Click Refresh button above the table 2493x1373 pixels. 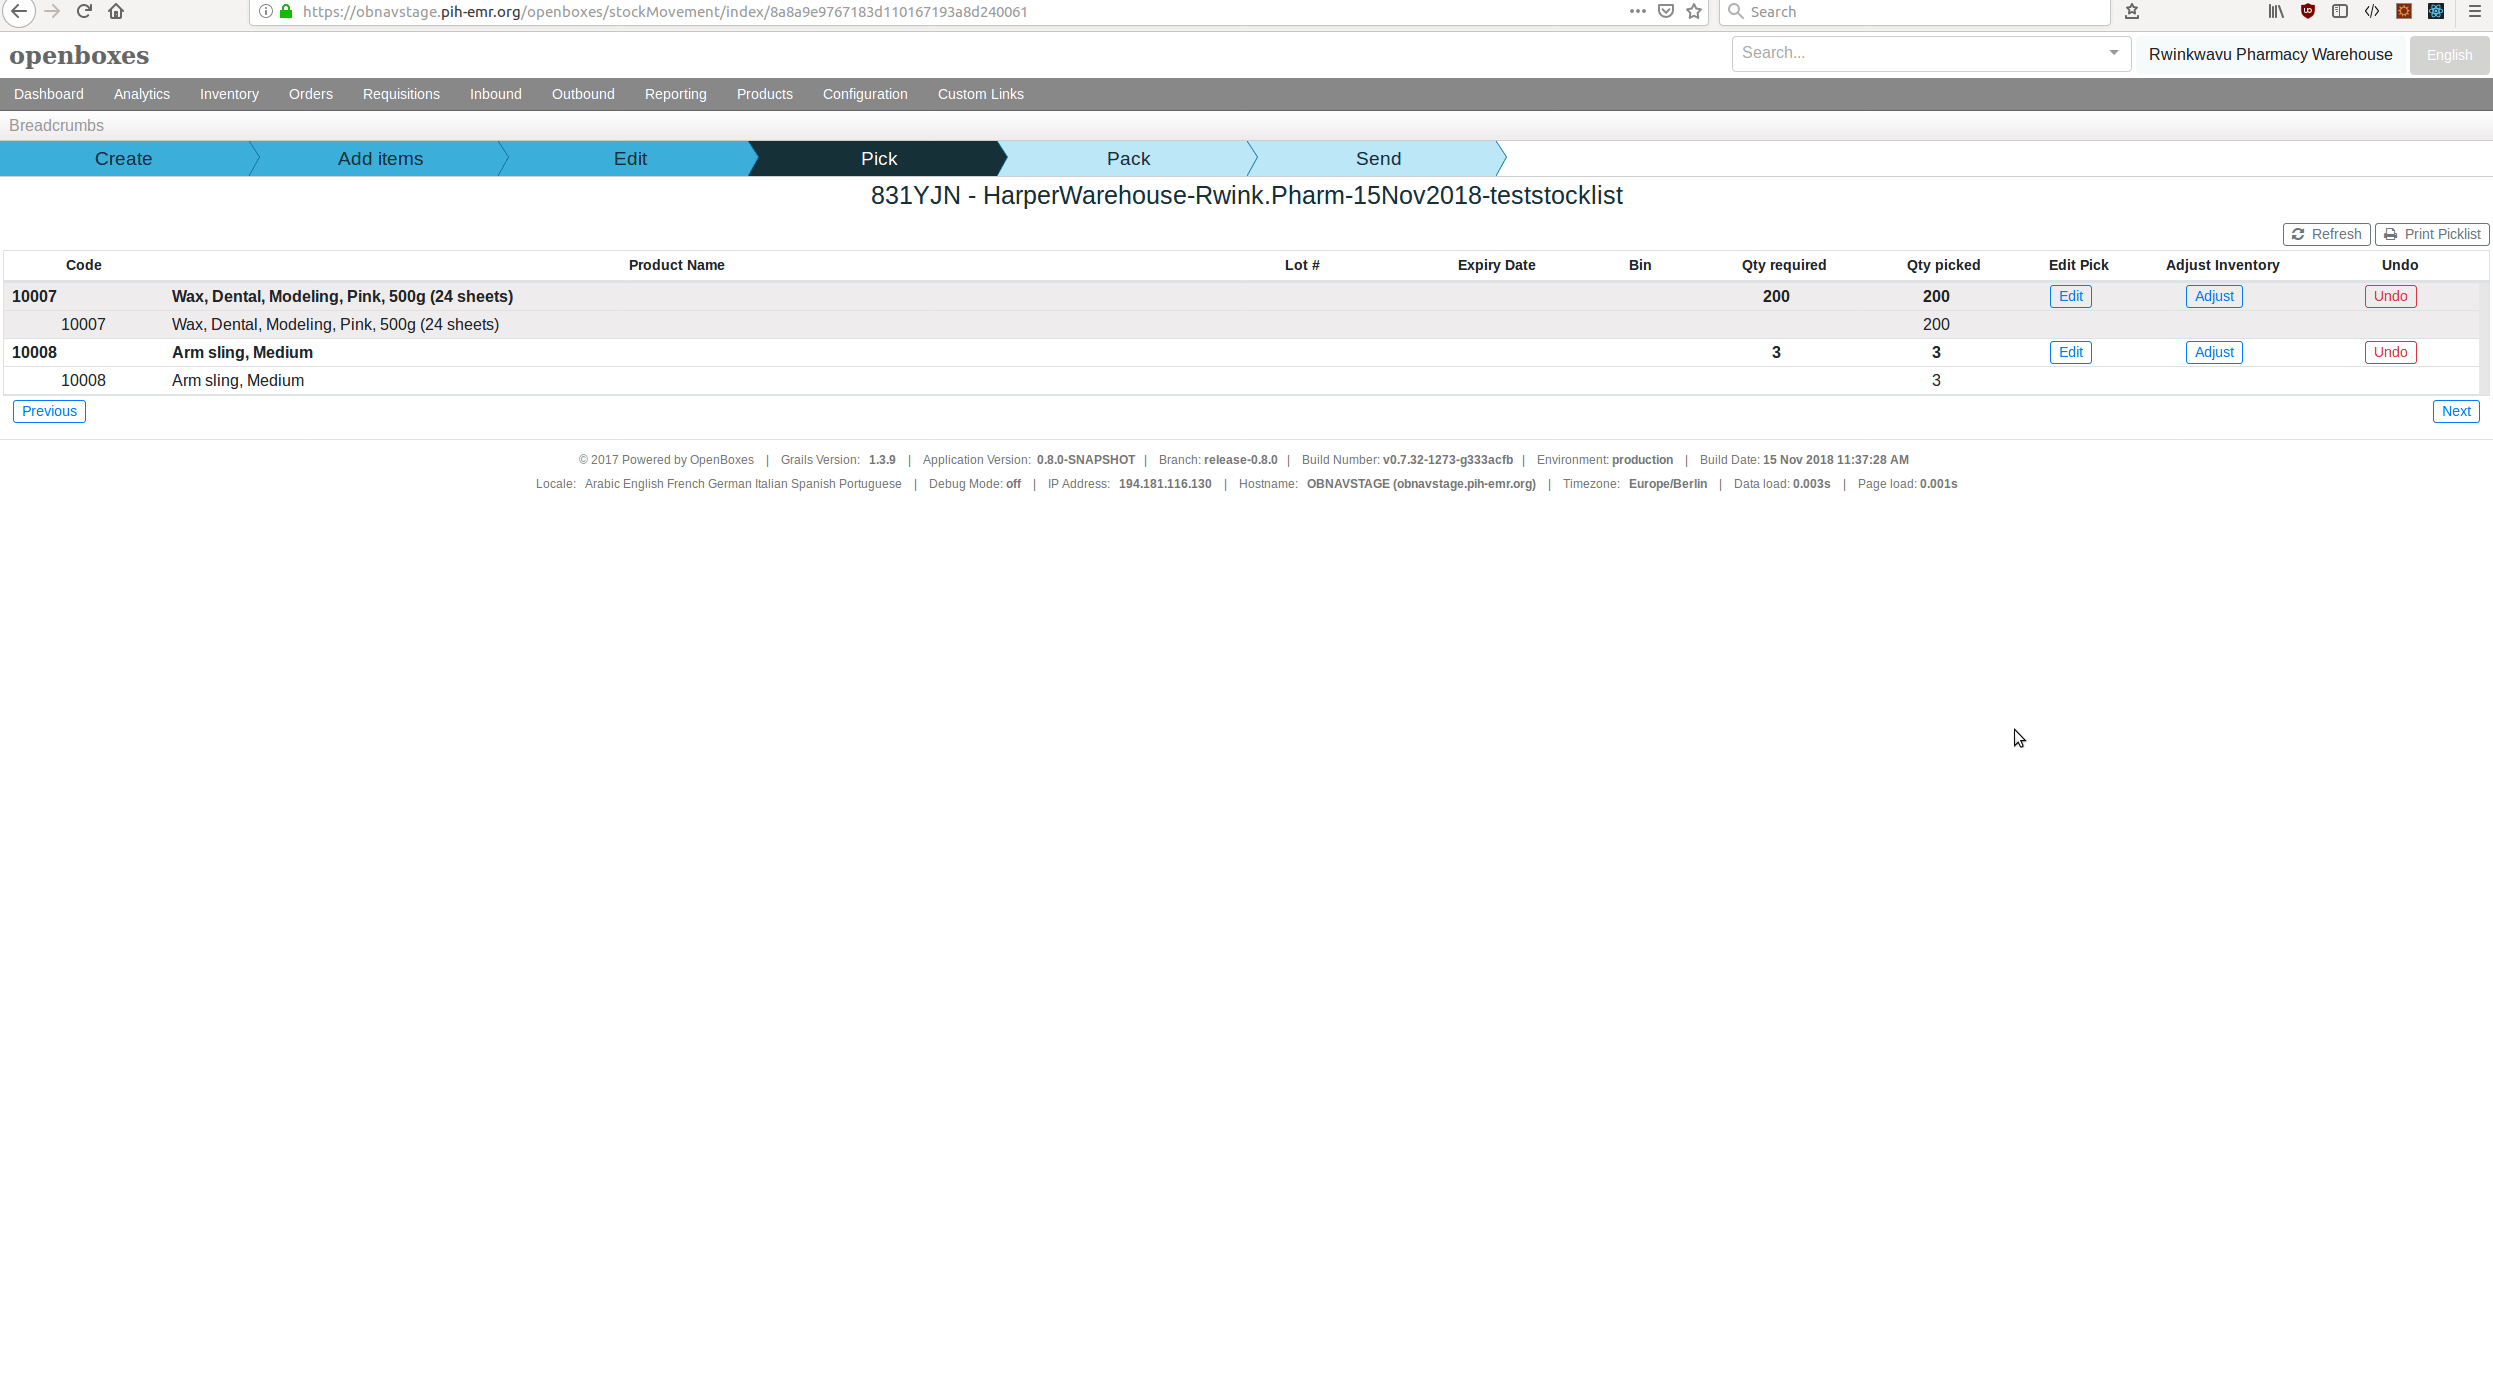(x=2326, y=234)
